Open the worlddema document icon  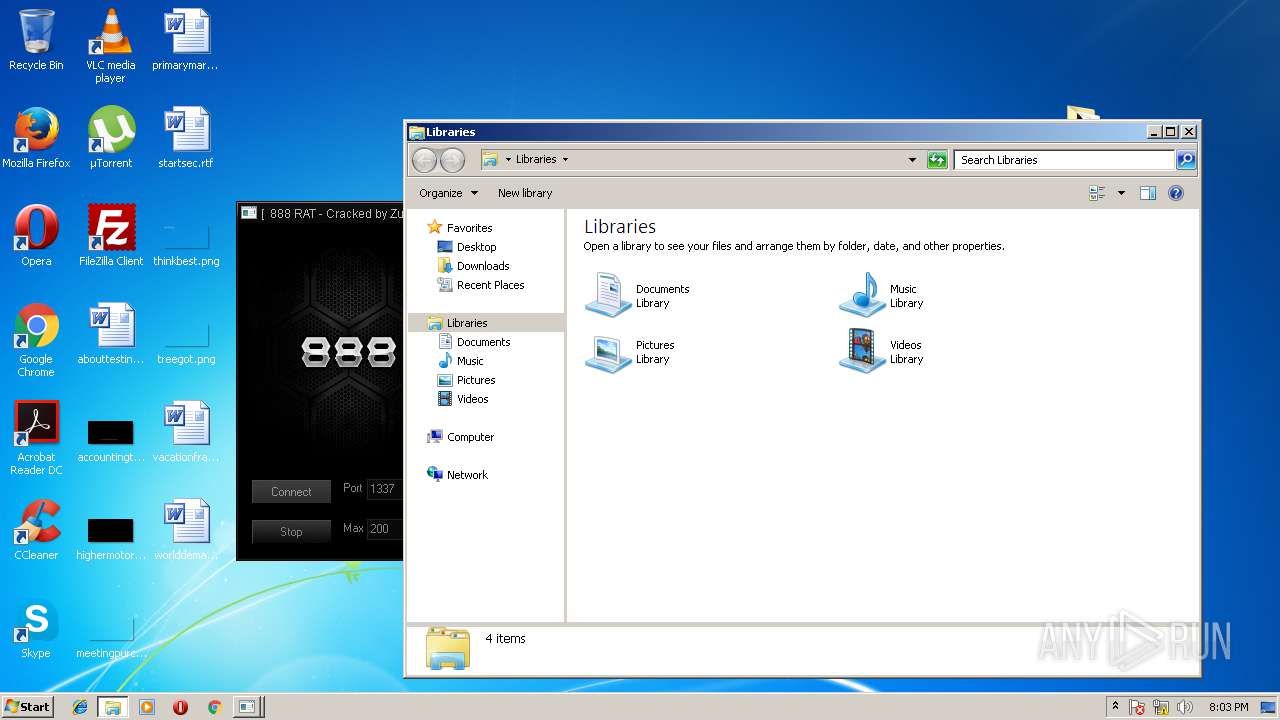click(185, 530)
